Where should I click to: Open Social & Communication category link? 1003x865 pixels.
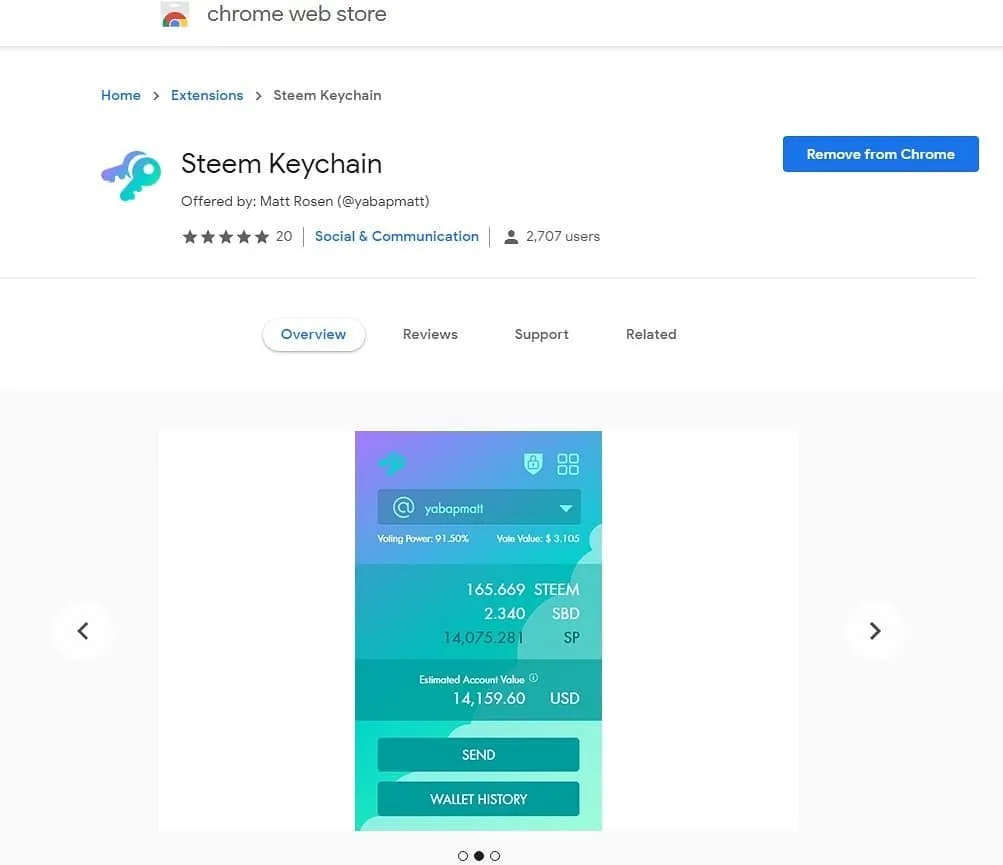[397, 236]
